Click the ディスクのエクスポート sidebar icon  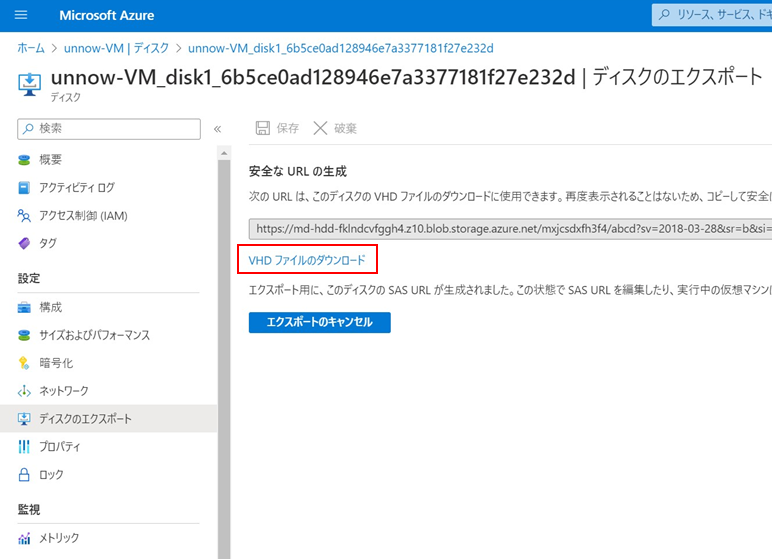tap(24, 419)
